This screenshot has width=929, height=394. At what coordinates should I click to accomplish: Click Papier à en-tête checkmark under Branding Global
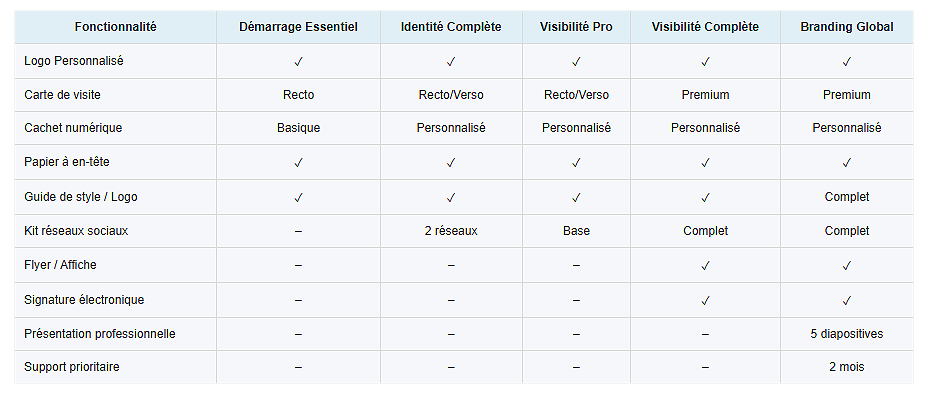point(847,162)
